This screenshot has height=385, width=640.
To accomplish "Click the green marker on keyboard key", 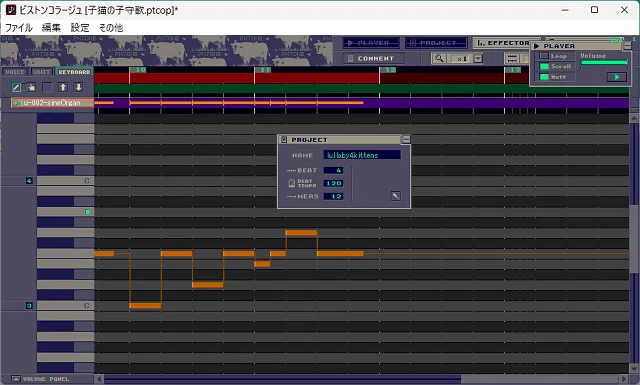I will click(88, 212).
